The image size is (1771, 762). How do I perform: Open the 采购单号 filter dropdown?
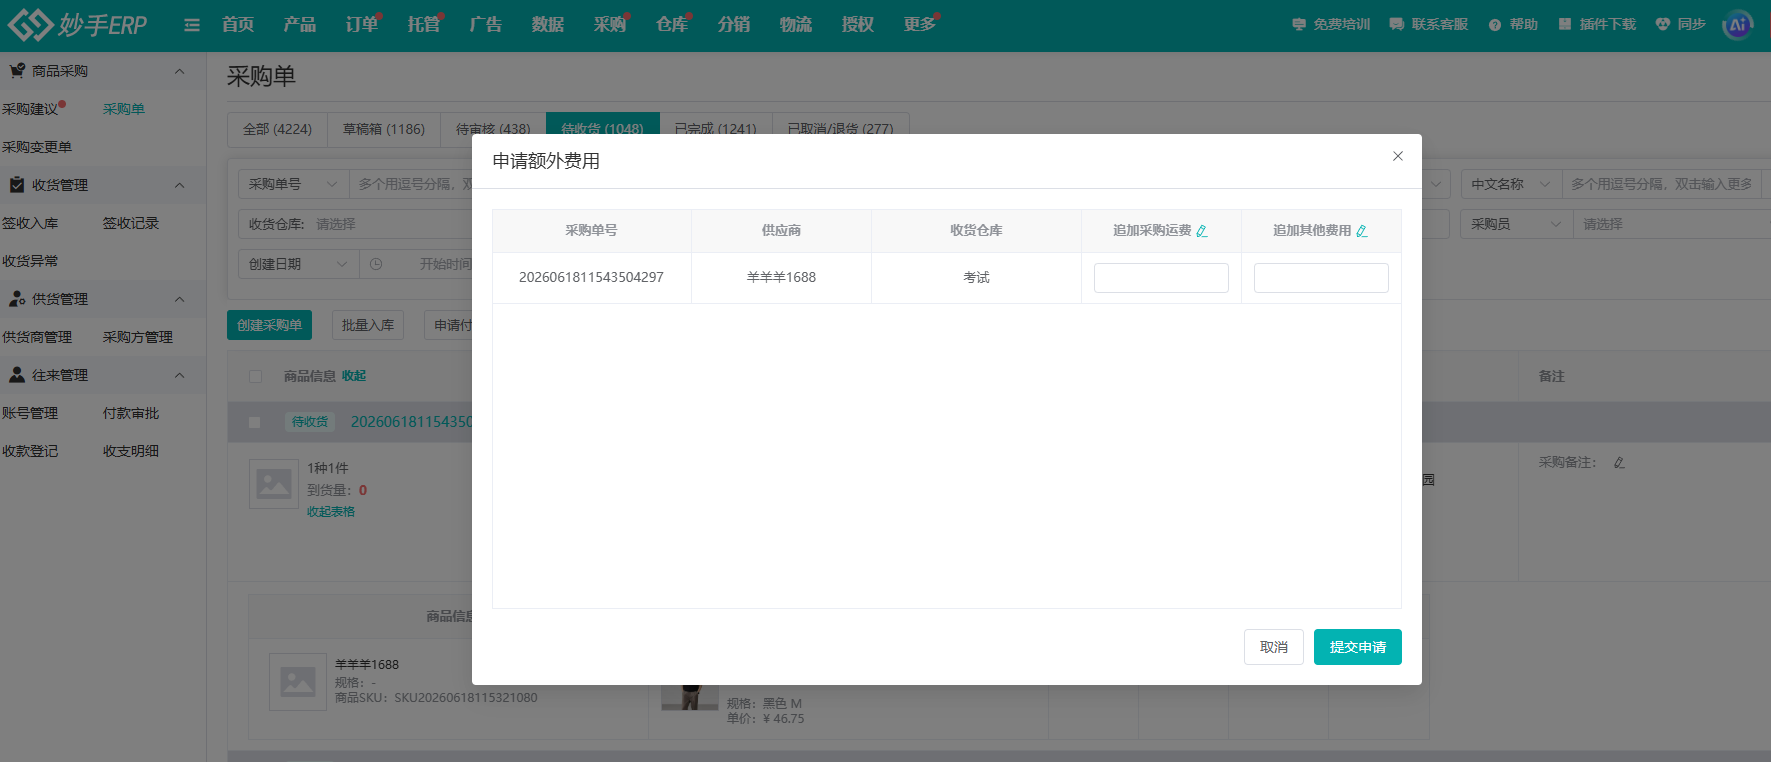coord(293,184)
